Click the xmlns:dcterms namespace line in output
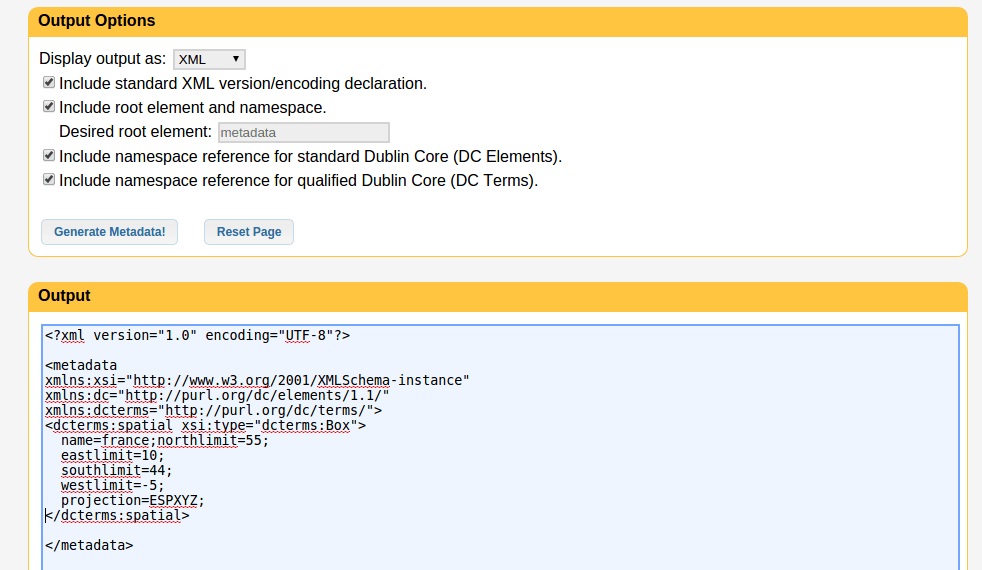The image size is (982, 570). click(213, 410)
